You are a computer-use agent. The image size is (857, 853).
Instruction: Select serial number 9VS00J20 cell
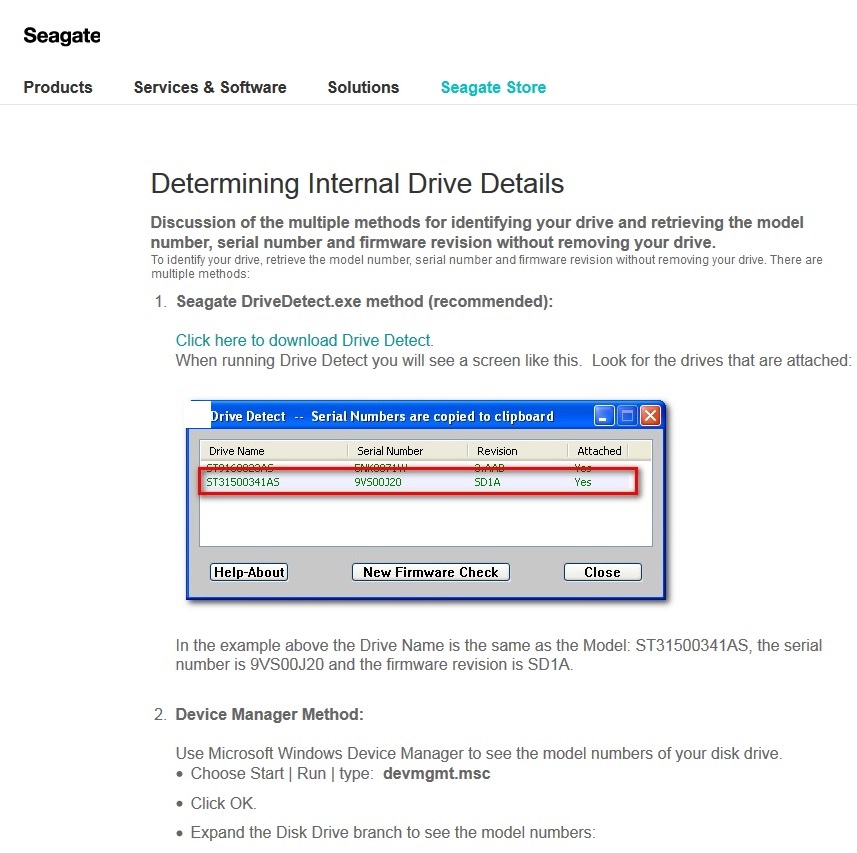click(x=378, y=482)
